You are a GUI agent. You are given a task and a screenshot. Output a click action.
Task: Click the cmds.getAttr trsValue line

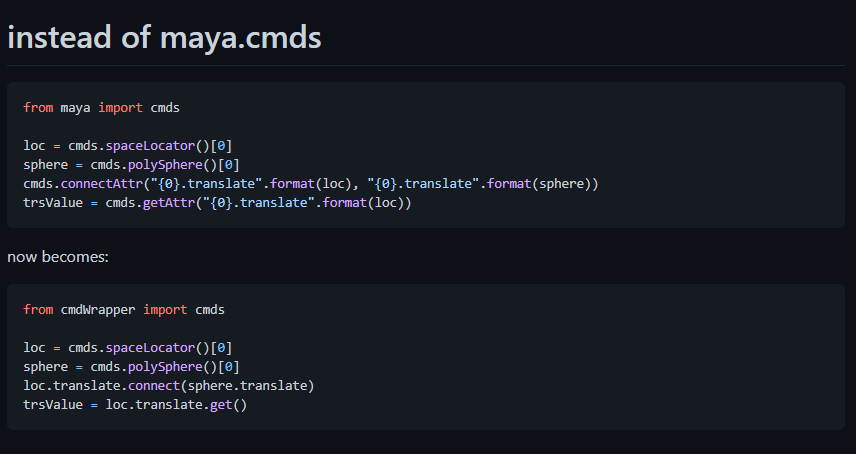[x=217, y=203]
